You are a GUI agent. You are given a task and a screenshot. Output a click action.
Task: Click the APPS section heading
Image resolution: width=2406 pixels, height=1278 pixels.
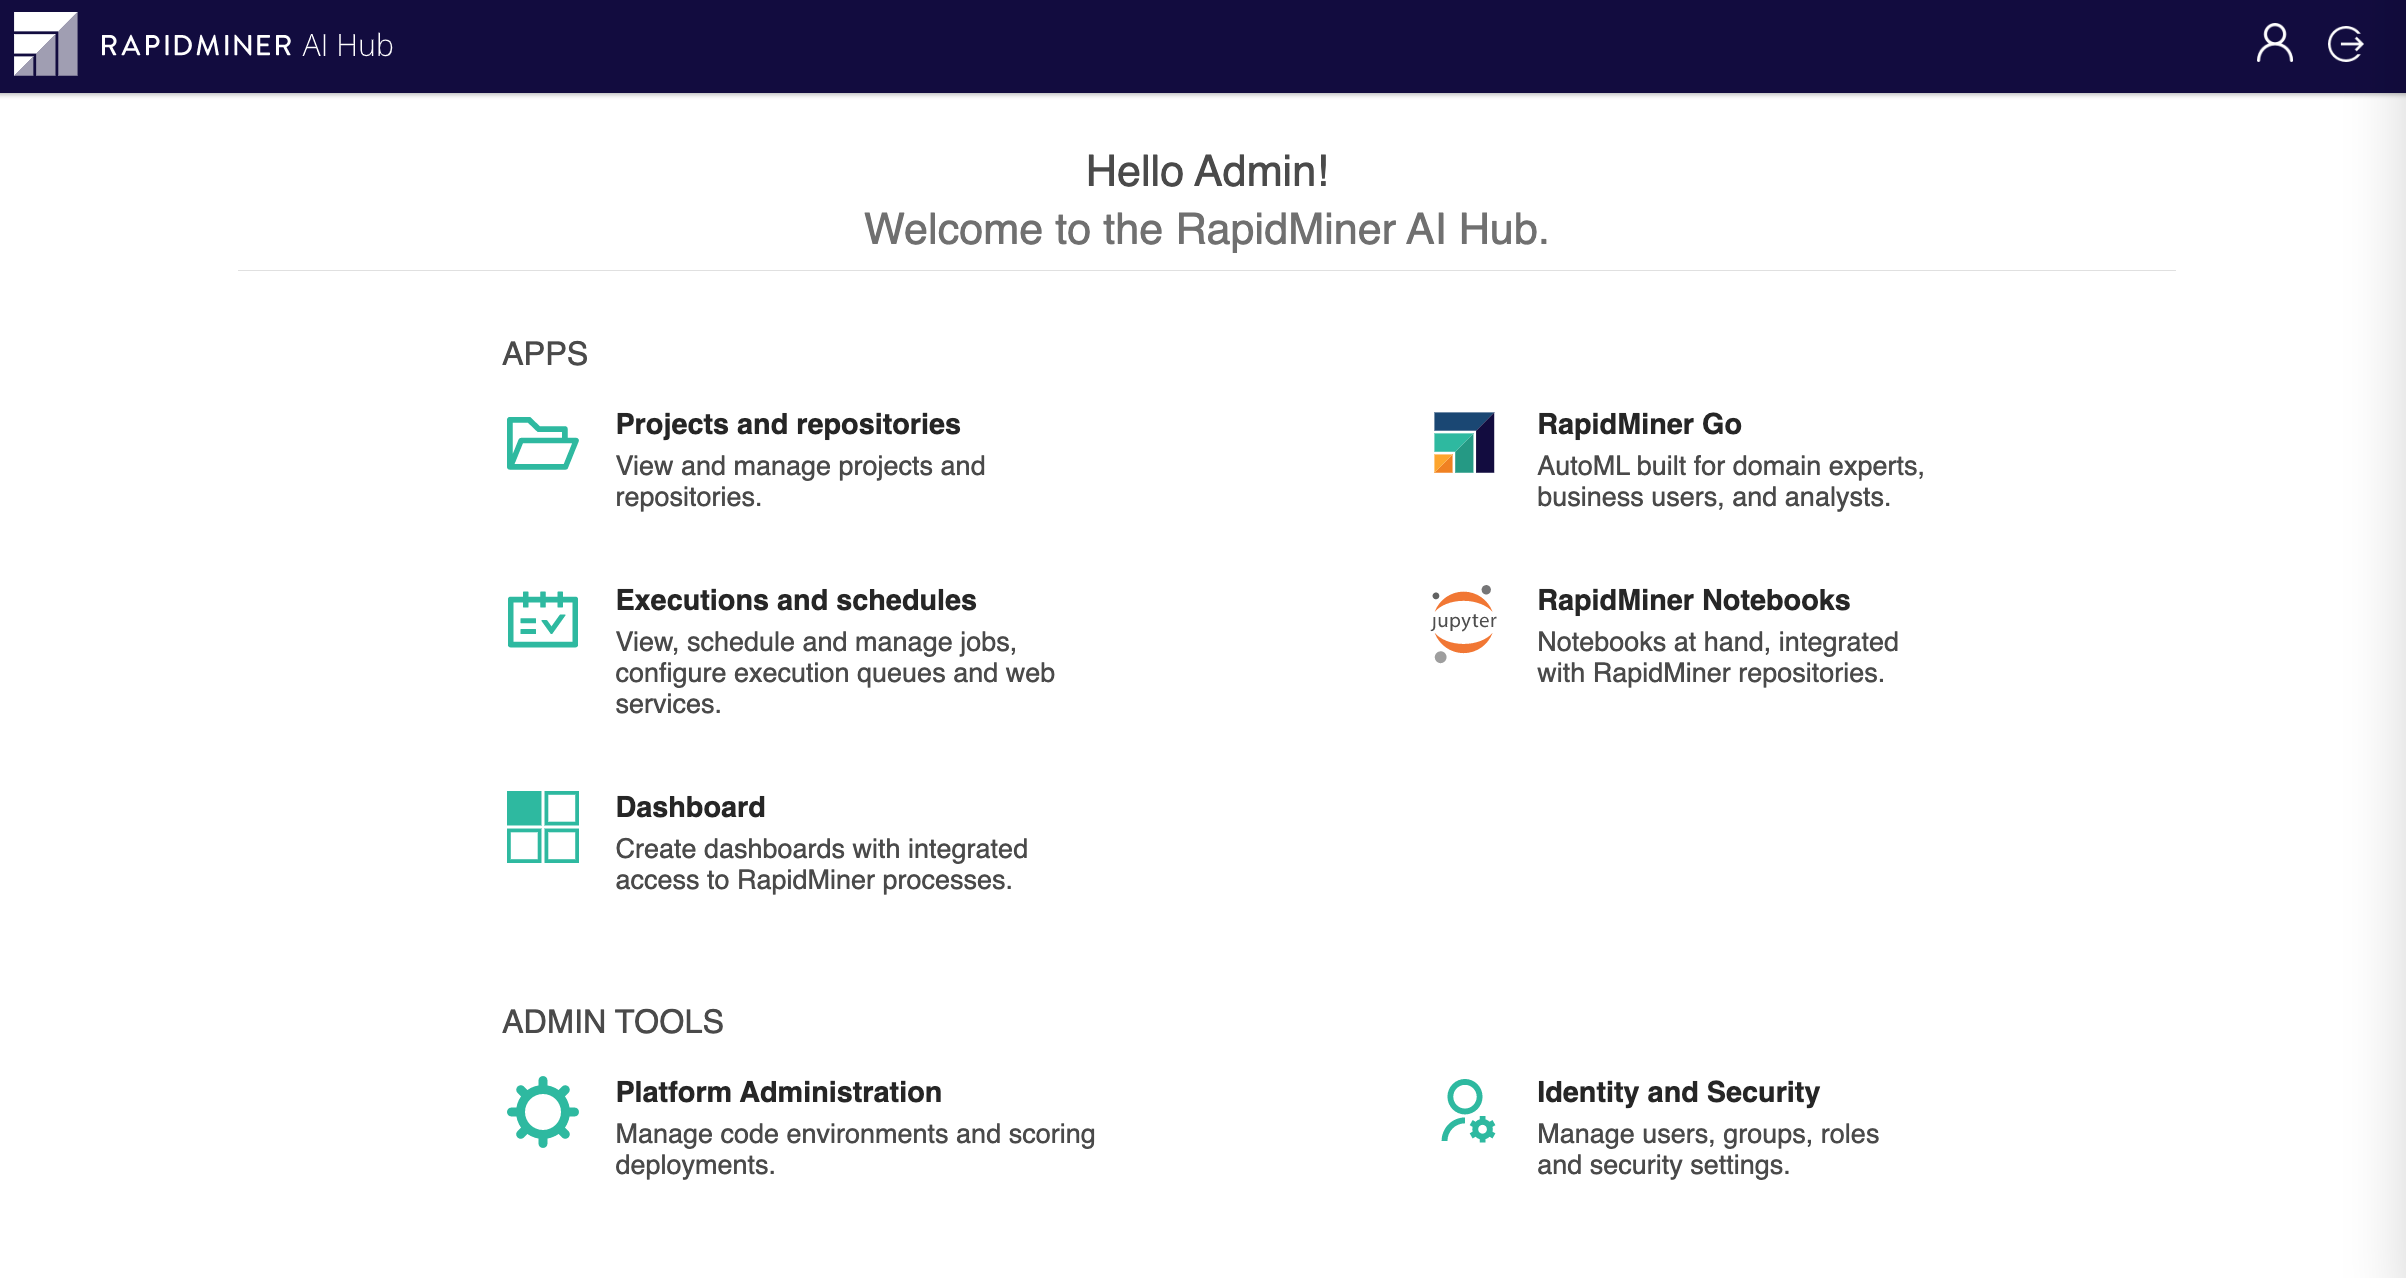(545, 354)
